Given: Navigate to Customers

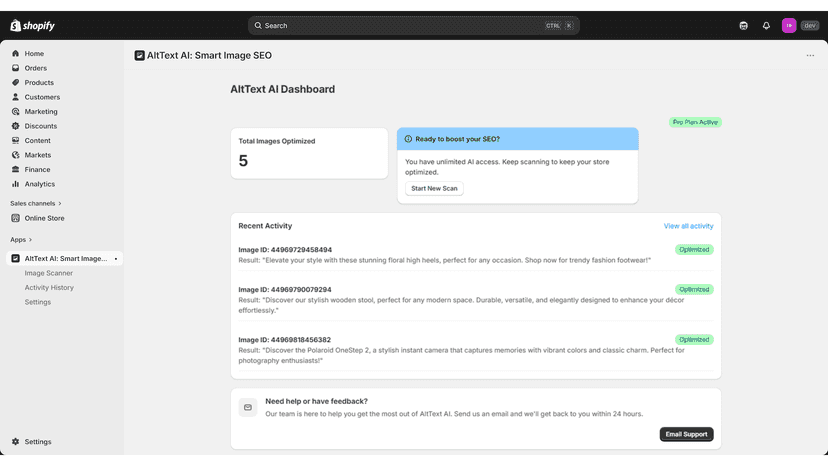Looking at the screenshot, I should click(x=42, y=97).
